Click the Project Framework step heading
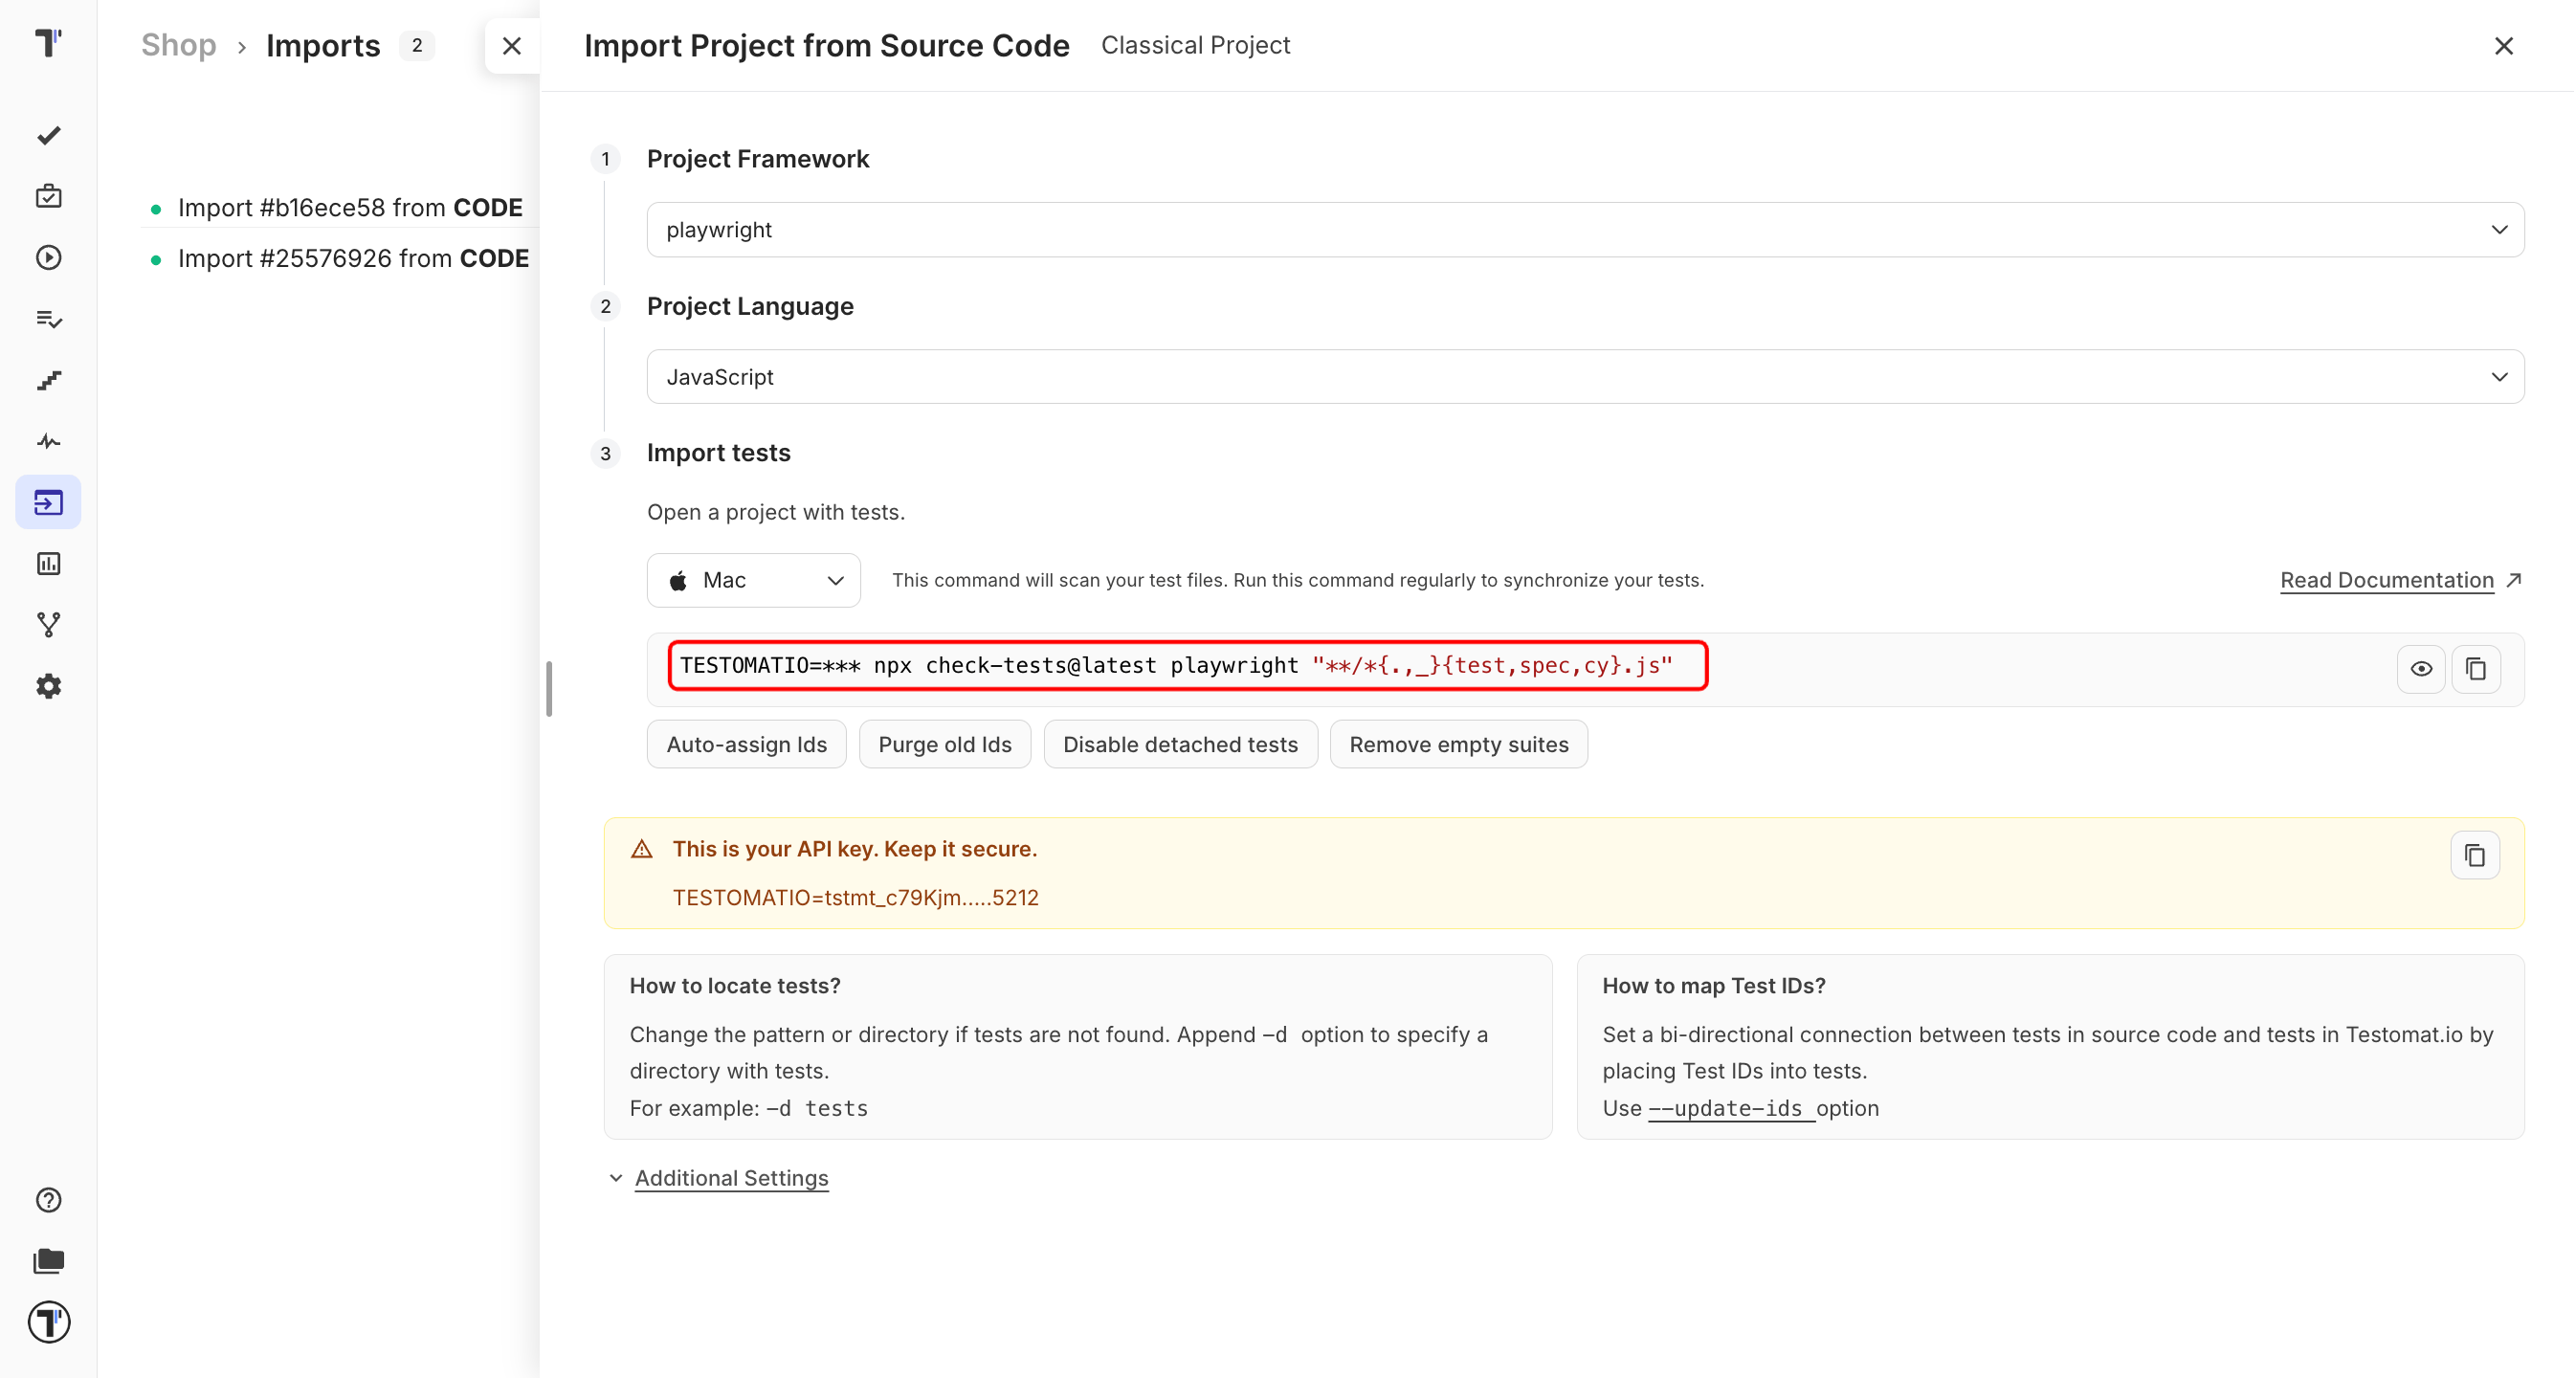 click(758, 159)
